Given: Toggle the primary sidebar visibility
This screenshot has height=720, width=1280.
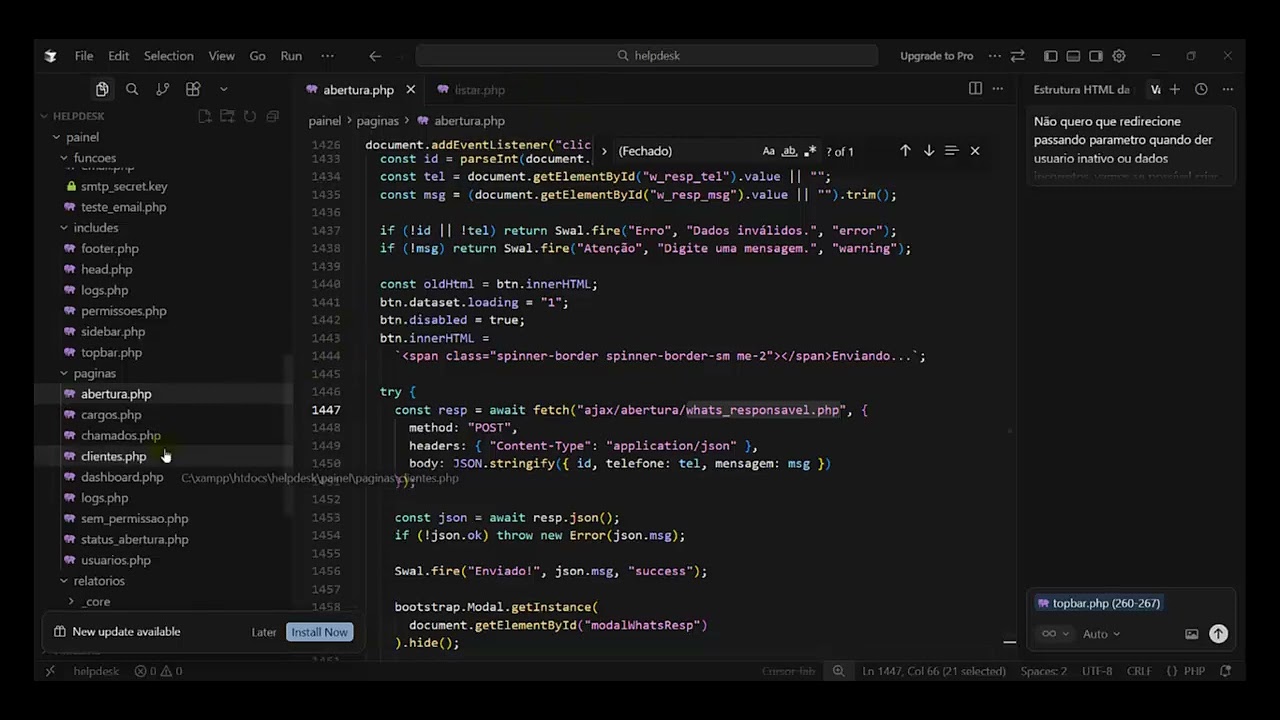Looking at the screenshot, I should [x=1050, y=56].
